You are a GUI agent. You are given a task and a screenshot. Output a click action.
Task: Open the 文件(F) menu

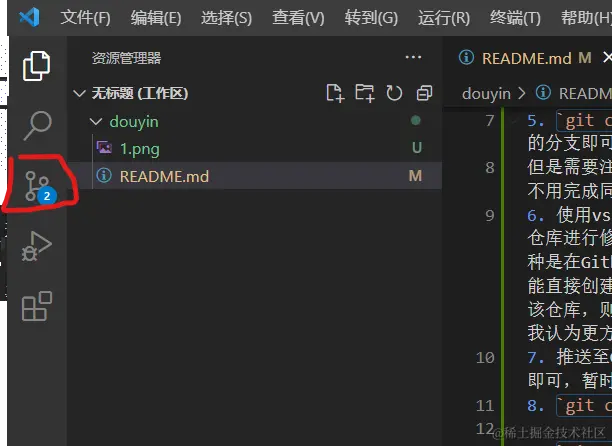(85, 18)
